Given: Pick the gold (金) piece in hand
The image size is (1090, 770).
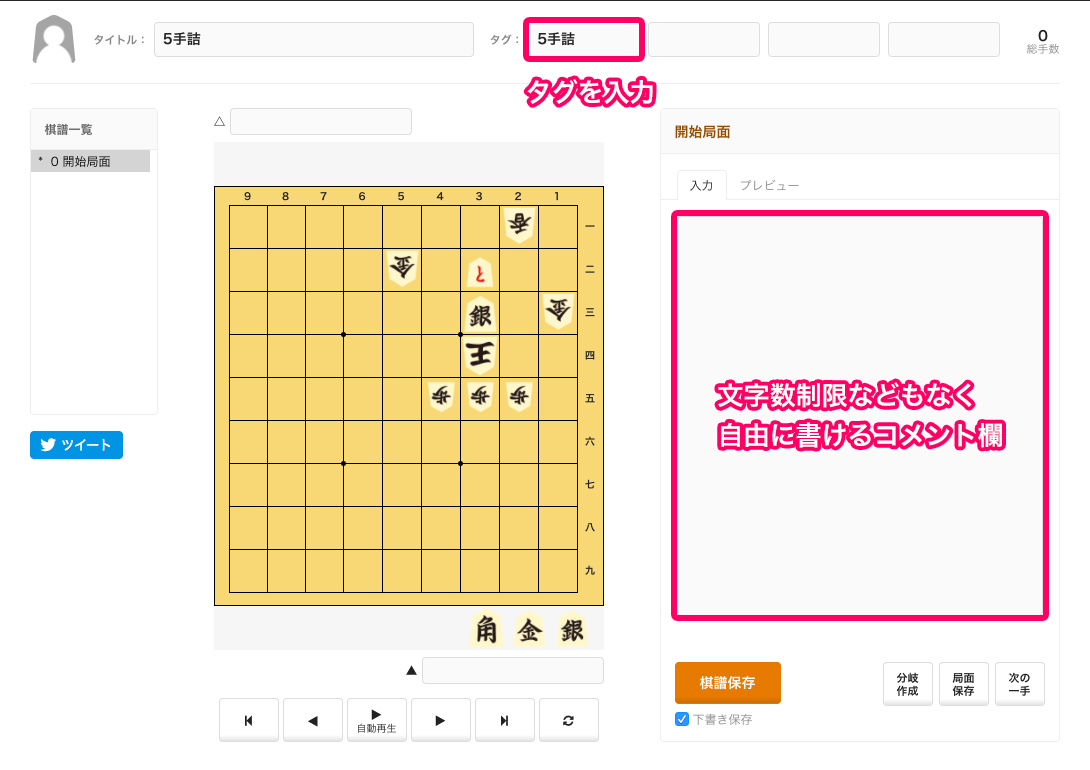Looking at the screenshot, I should 529,630.
